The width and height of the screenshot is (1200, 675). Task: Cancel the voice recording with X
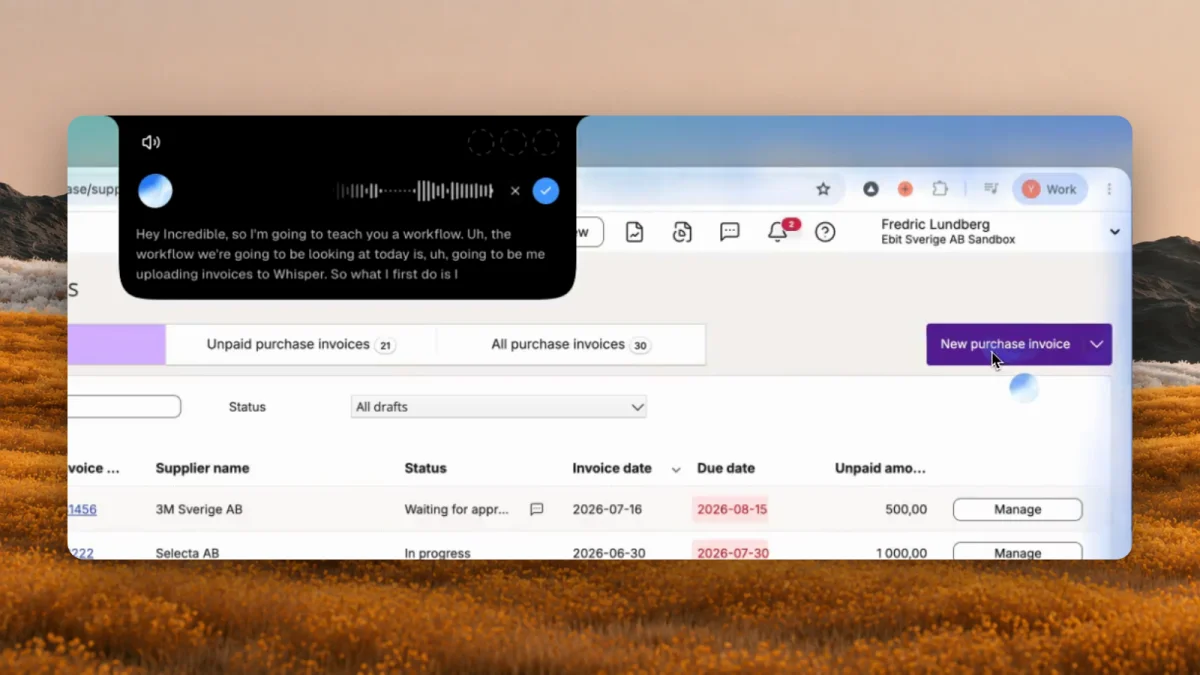pos(515,191)
